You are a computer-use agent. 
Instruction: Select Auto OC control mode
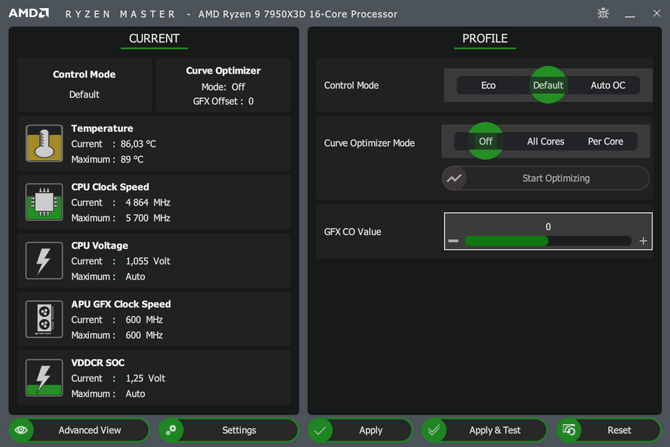pyautogui.click(x=608, y=85)
